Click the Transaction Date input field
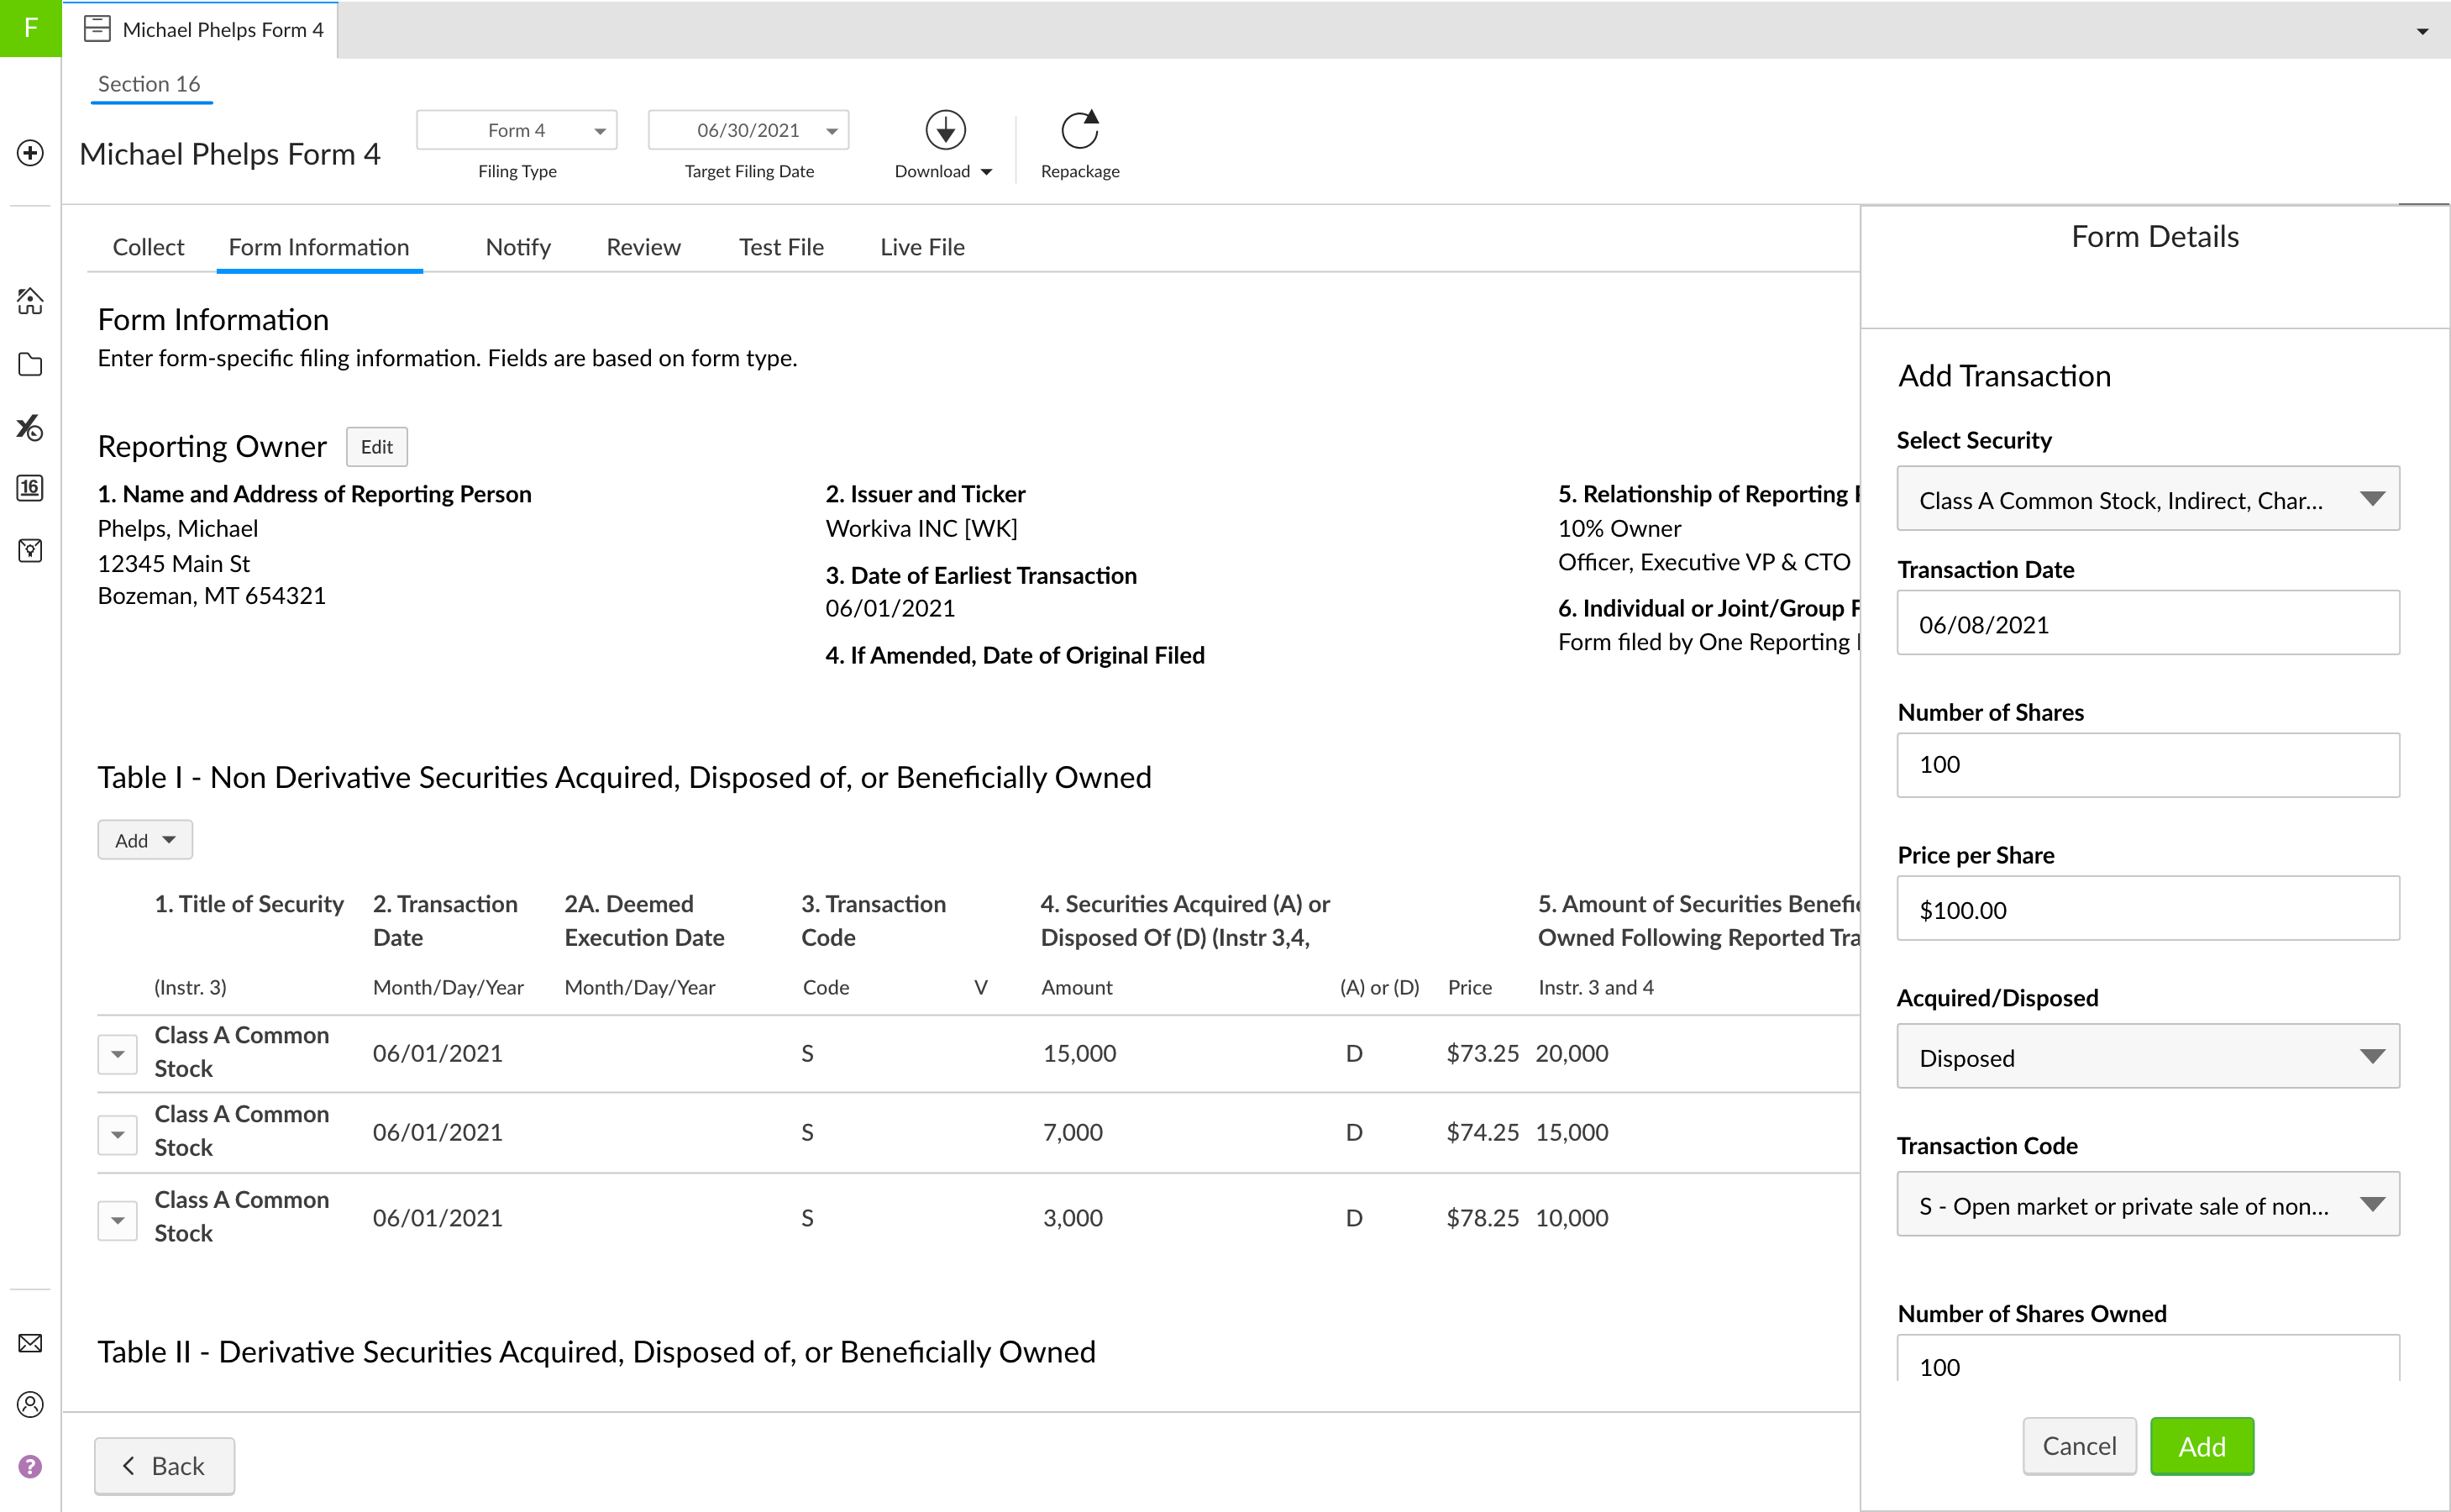 pyautogui.click(x=2148, y=623)
